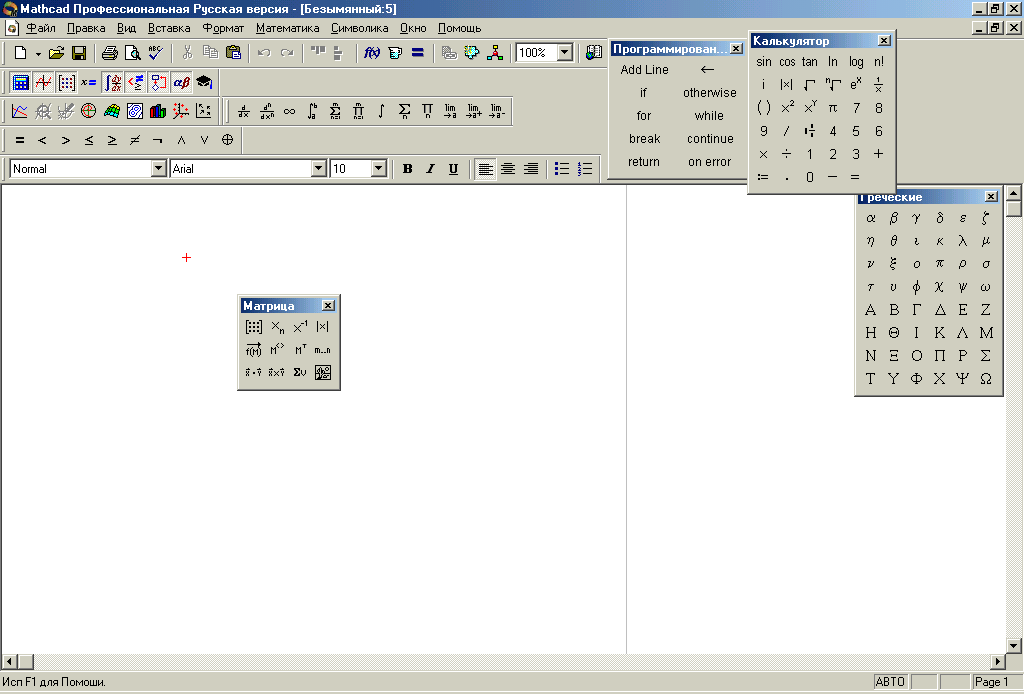The image size is (1024, 694).
Task: Open the font size 10 dropdown
Action: (378, 168)
